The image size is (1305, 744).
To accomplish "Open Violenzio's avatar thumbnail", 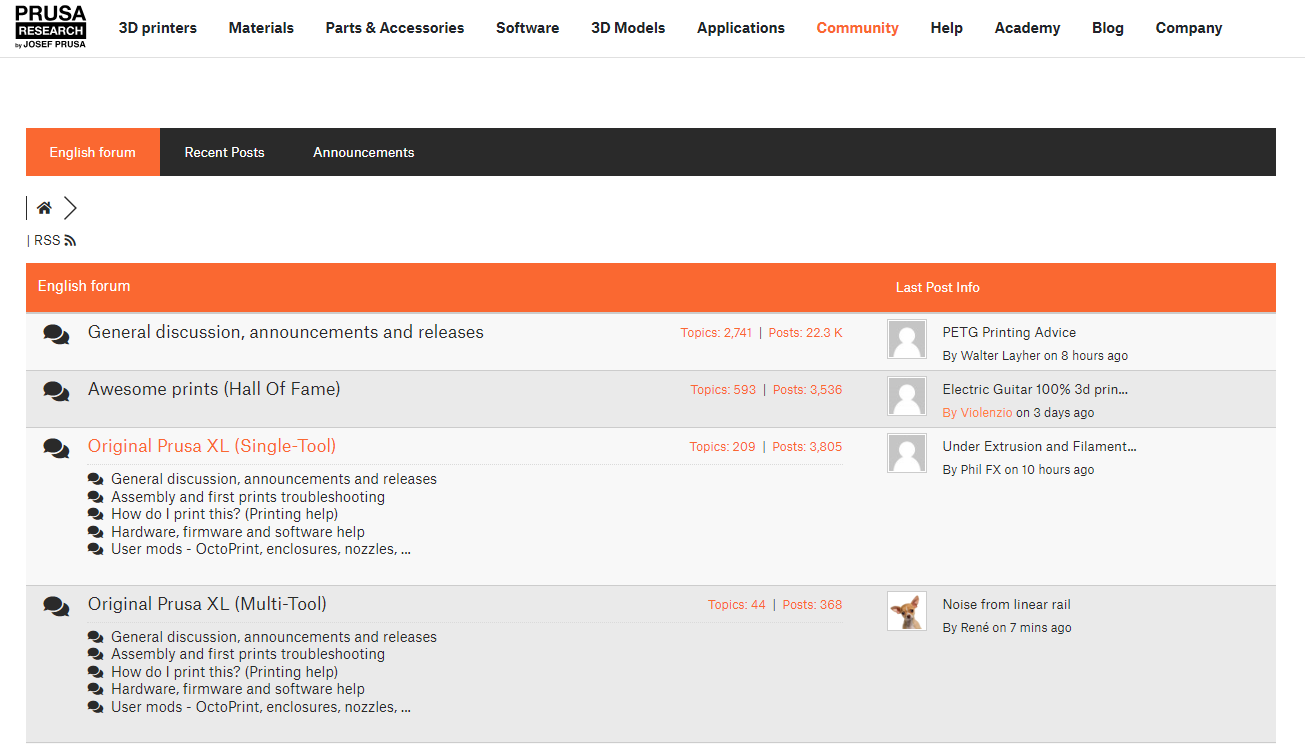I will (x=907, y=397).
